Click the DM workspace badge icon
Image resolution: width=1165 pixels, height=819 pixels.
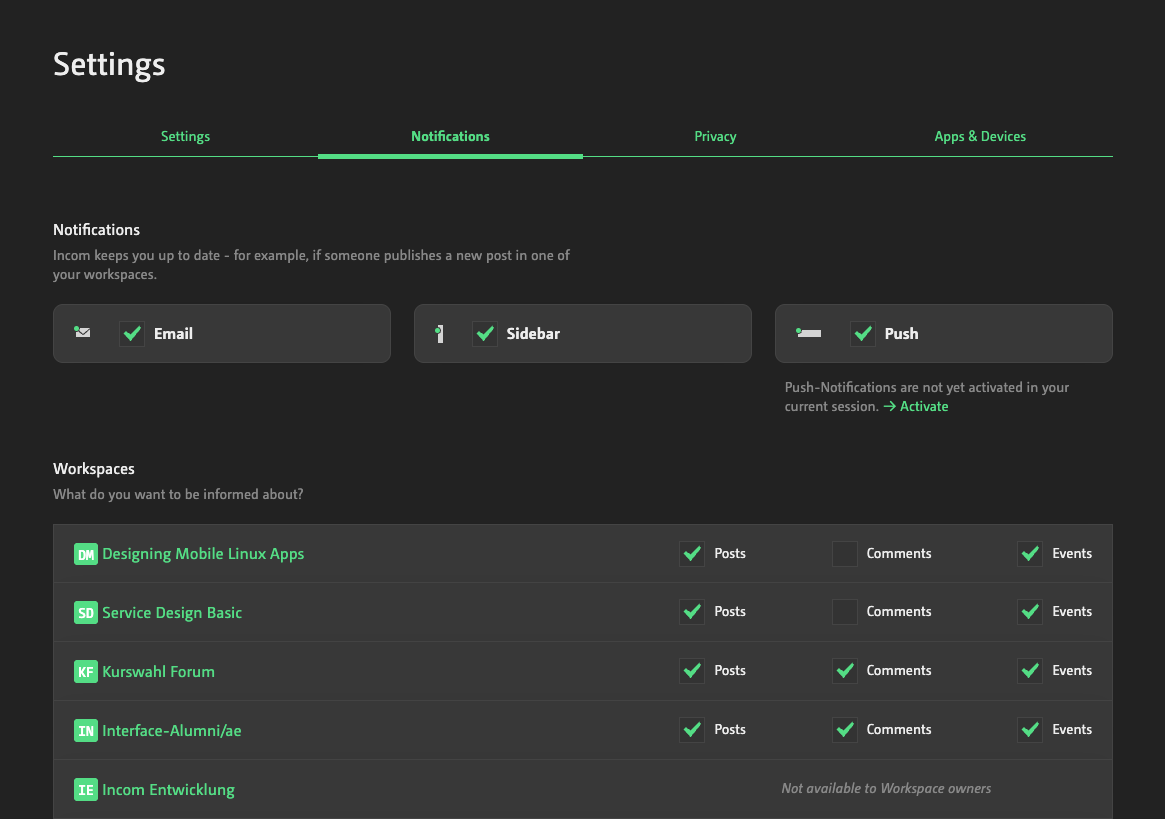pyautogui.click(x=85, y=554)
